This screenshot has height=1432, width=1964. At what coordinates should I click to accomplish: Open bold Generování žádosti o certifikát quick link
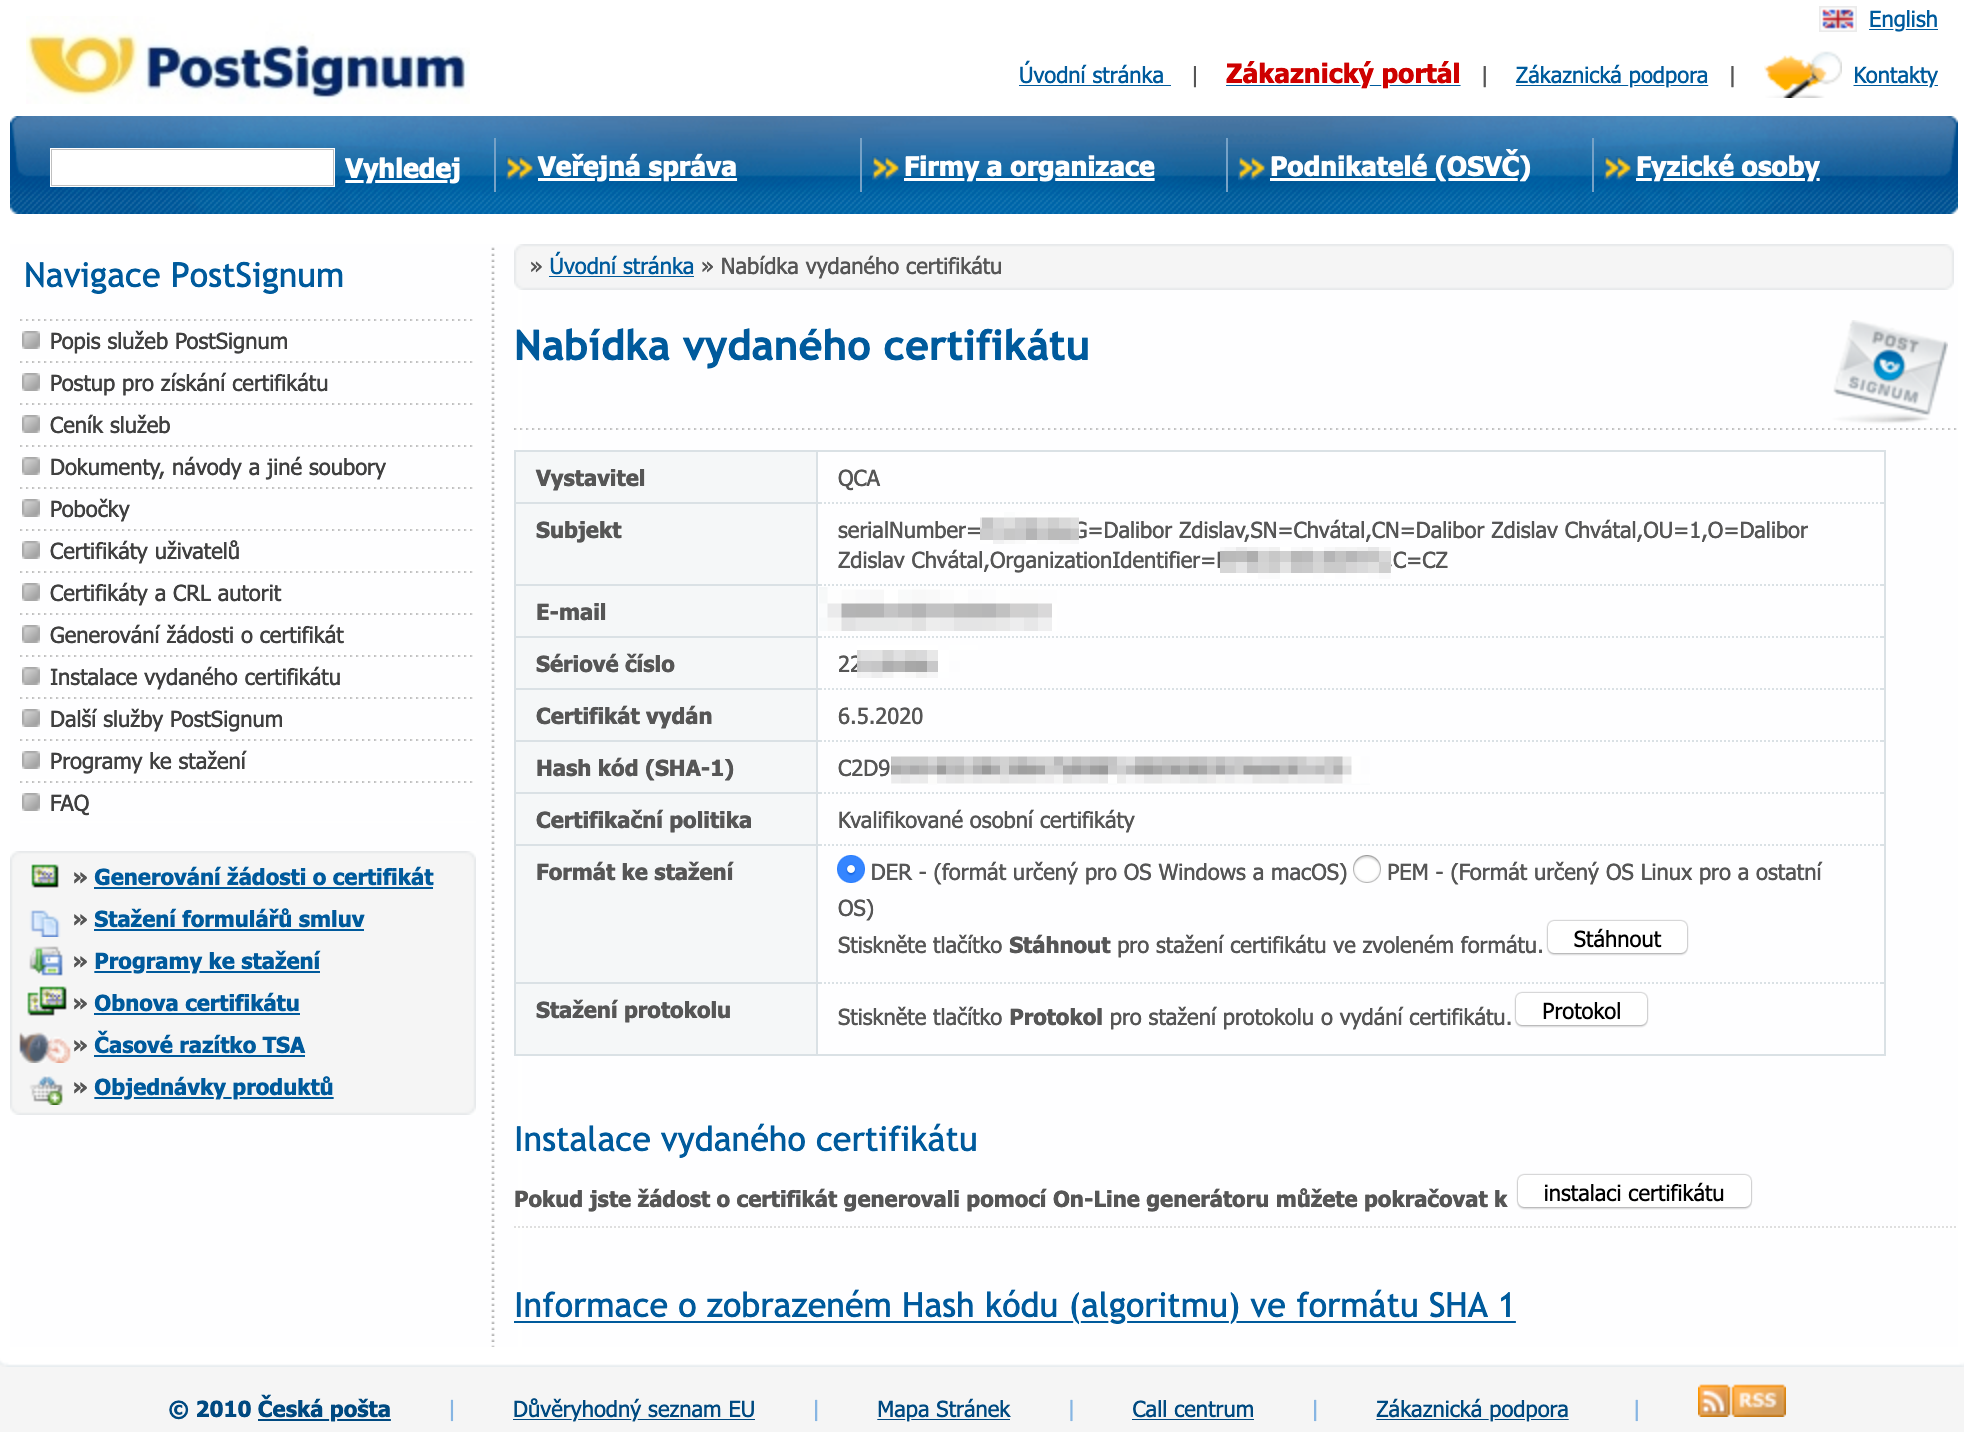point(264,877)
